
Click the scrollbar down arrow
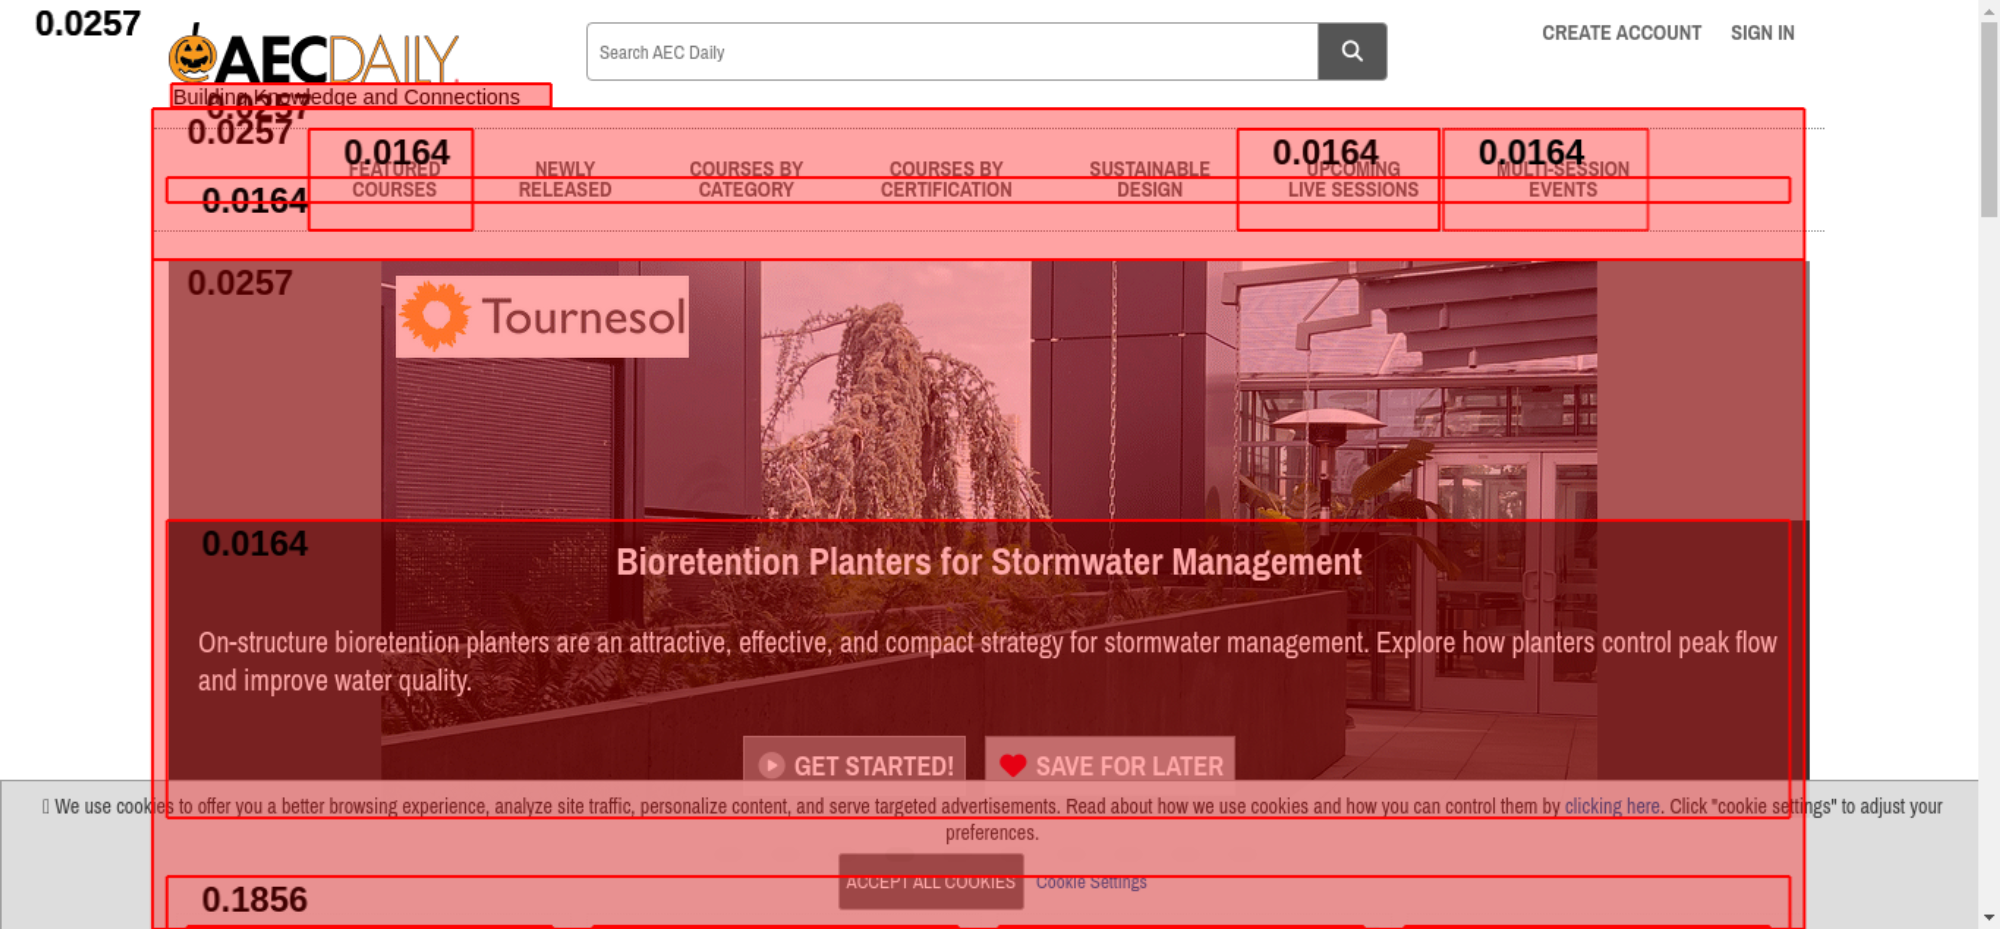(x=1989, y=917)
